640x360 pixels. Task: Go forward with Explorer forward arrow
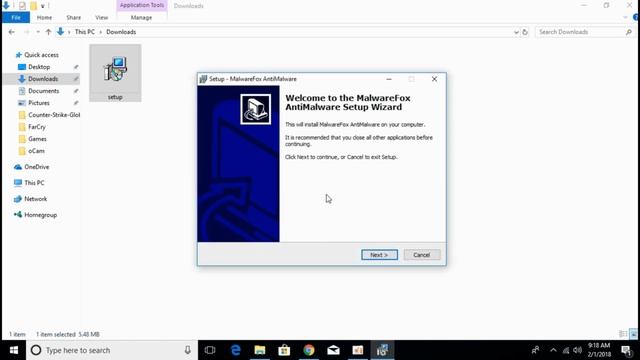tap(26, 32)
